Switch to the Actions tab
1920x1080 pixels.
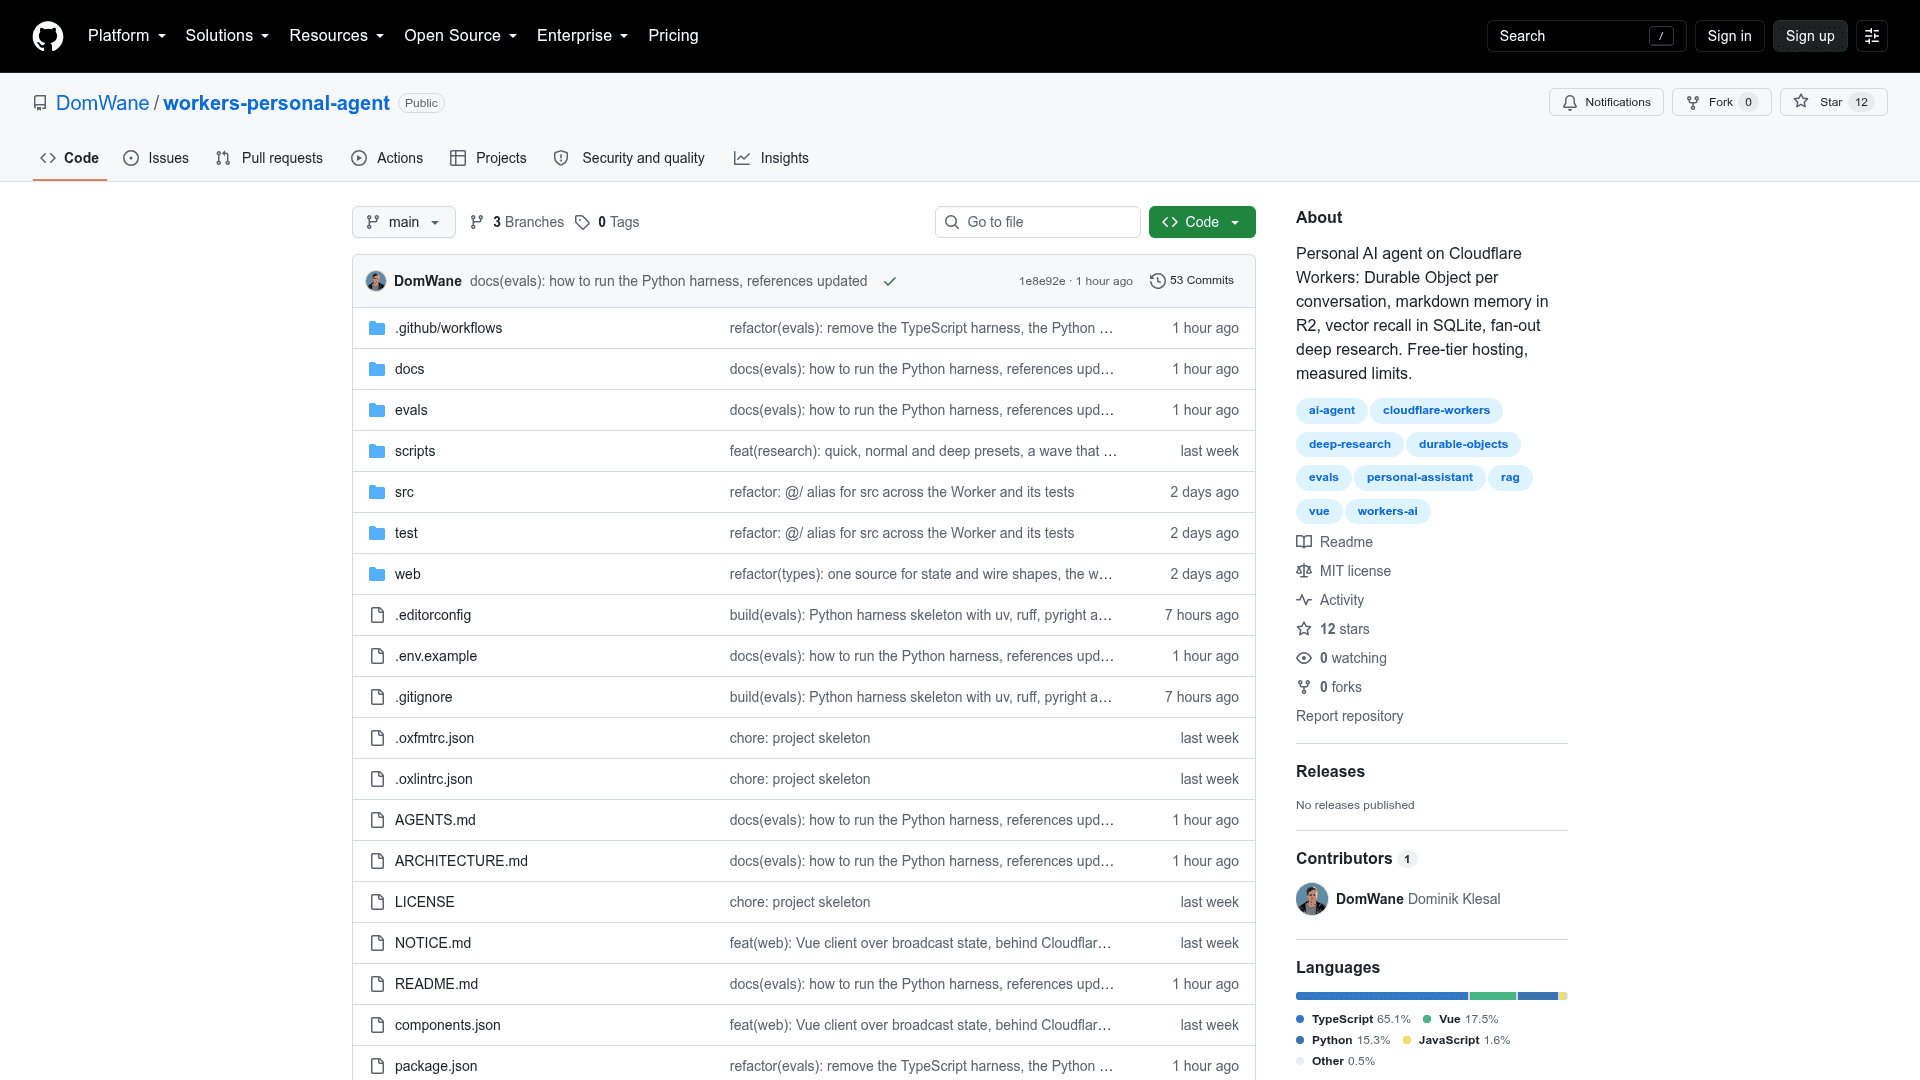pyautogui.click(x=387, y=158)
